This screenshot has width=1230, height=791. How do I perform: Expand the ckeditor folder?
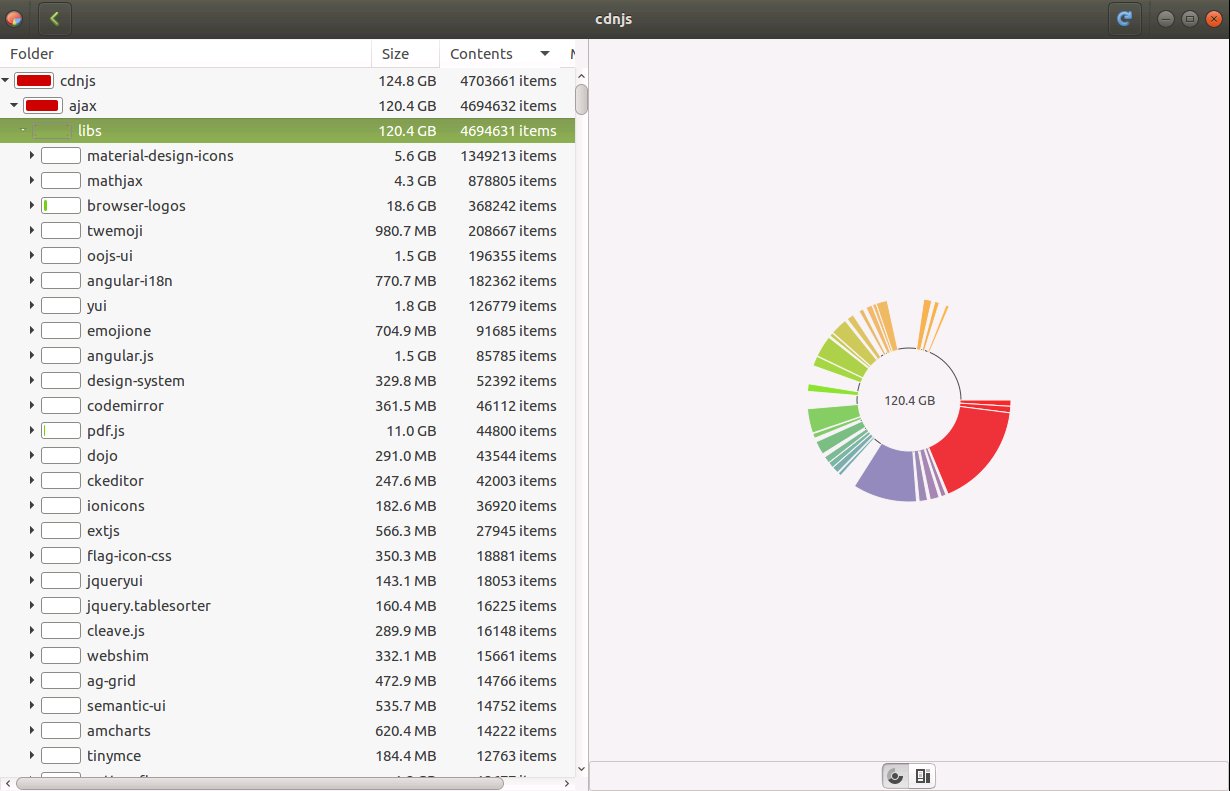32,481
